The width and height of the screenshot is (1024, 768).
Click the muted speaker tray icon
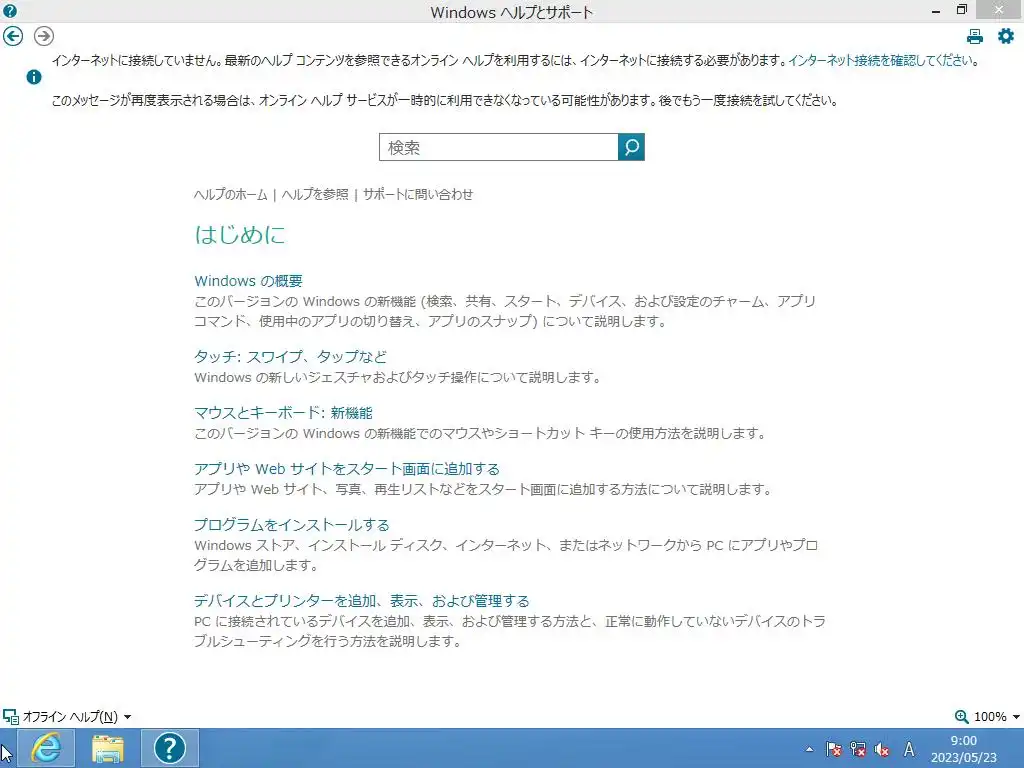(x=882, y=749)
